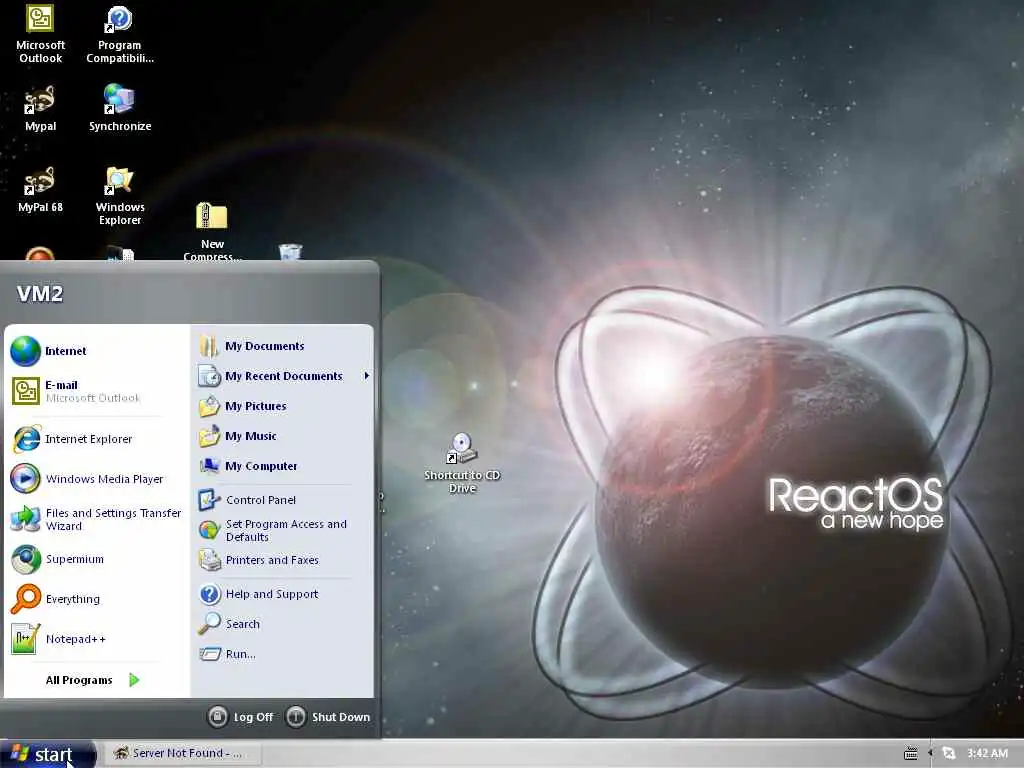Expand hidden system tray icons arrow

(930, 753)
